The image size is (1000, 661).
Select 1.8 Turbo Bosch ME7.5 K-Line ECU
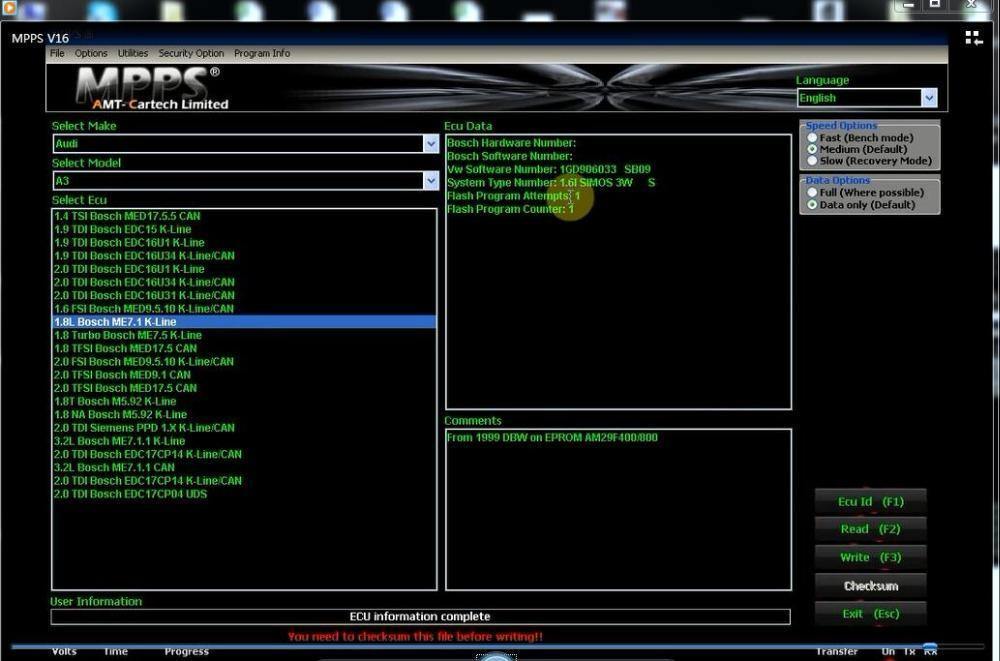[x=128, y=335]
